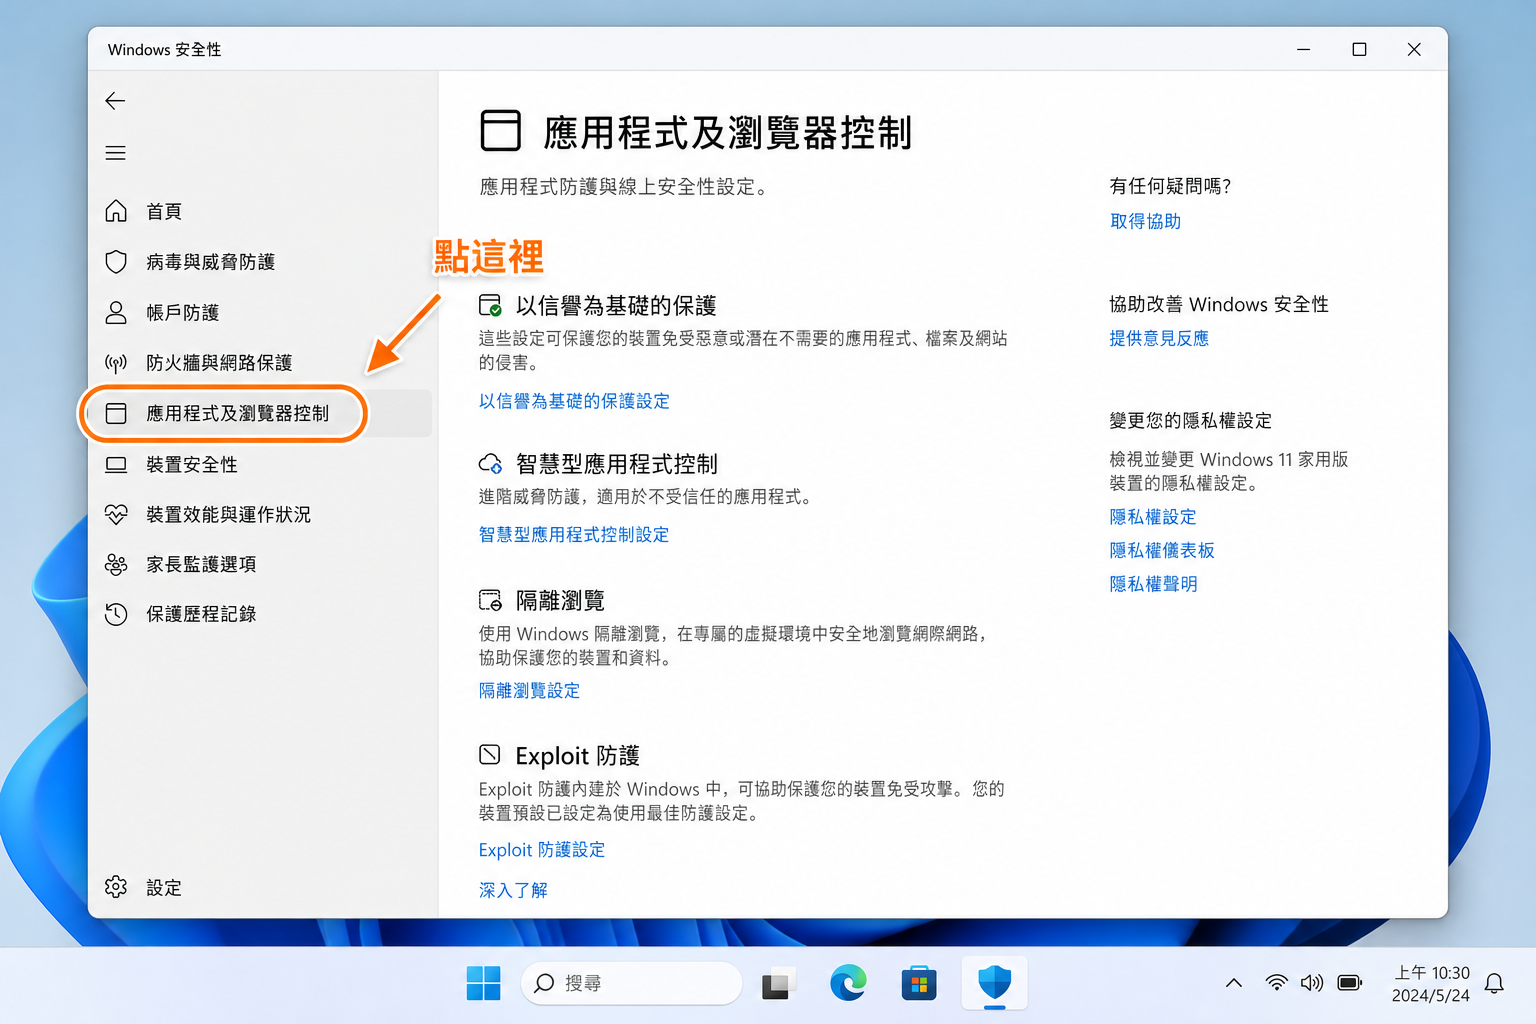Click the 提供意見反應 link
Viewport: 1536px width, 1024px height.
(x=1159, y=338)
